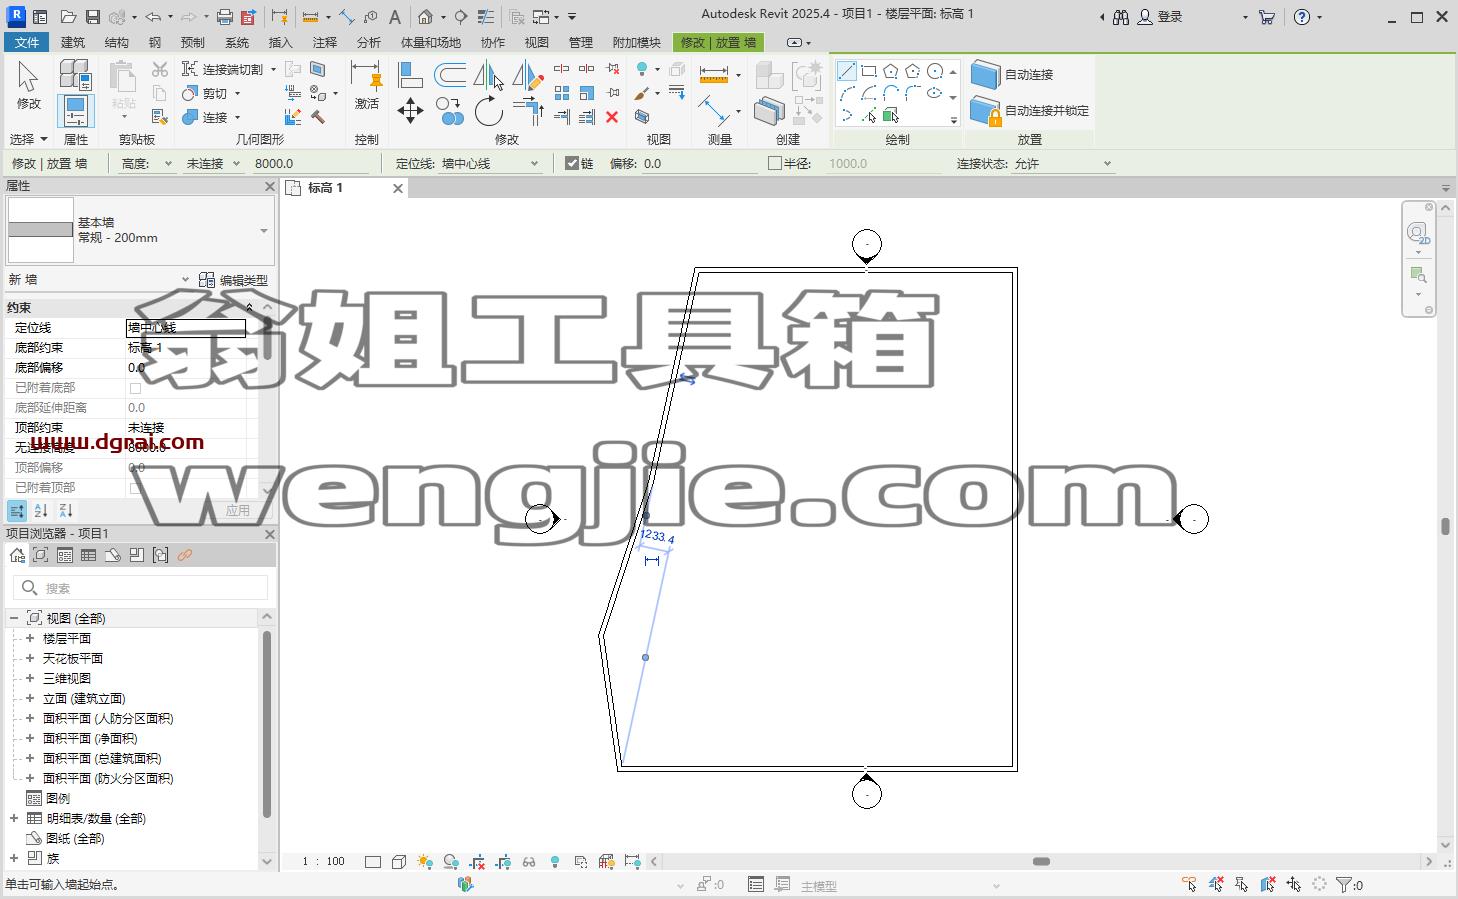Toggle Select Underlay Elements in status bar
The width and height of the screenshot is (1458, 899).
click(1215, 884)
